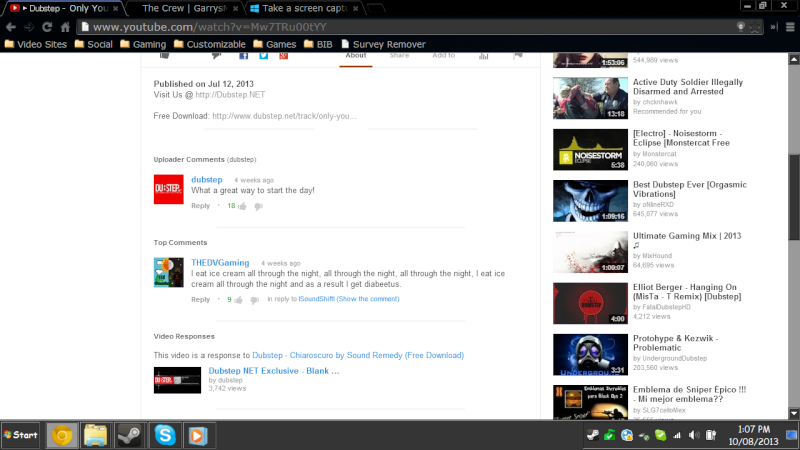Open Steam from the taskbar
Screen dimensions: 800x450
click(x=129, y=436)
